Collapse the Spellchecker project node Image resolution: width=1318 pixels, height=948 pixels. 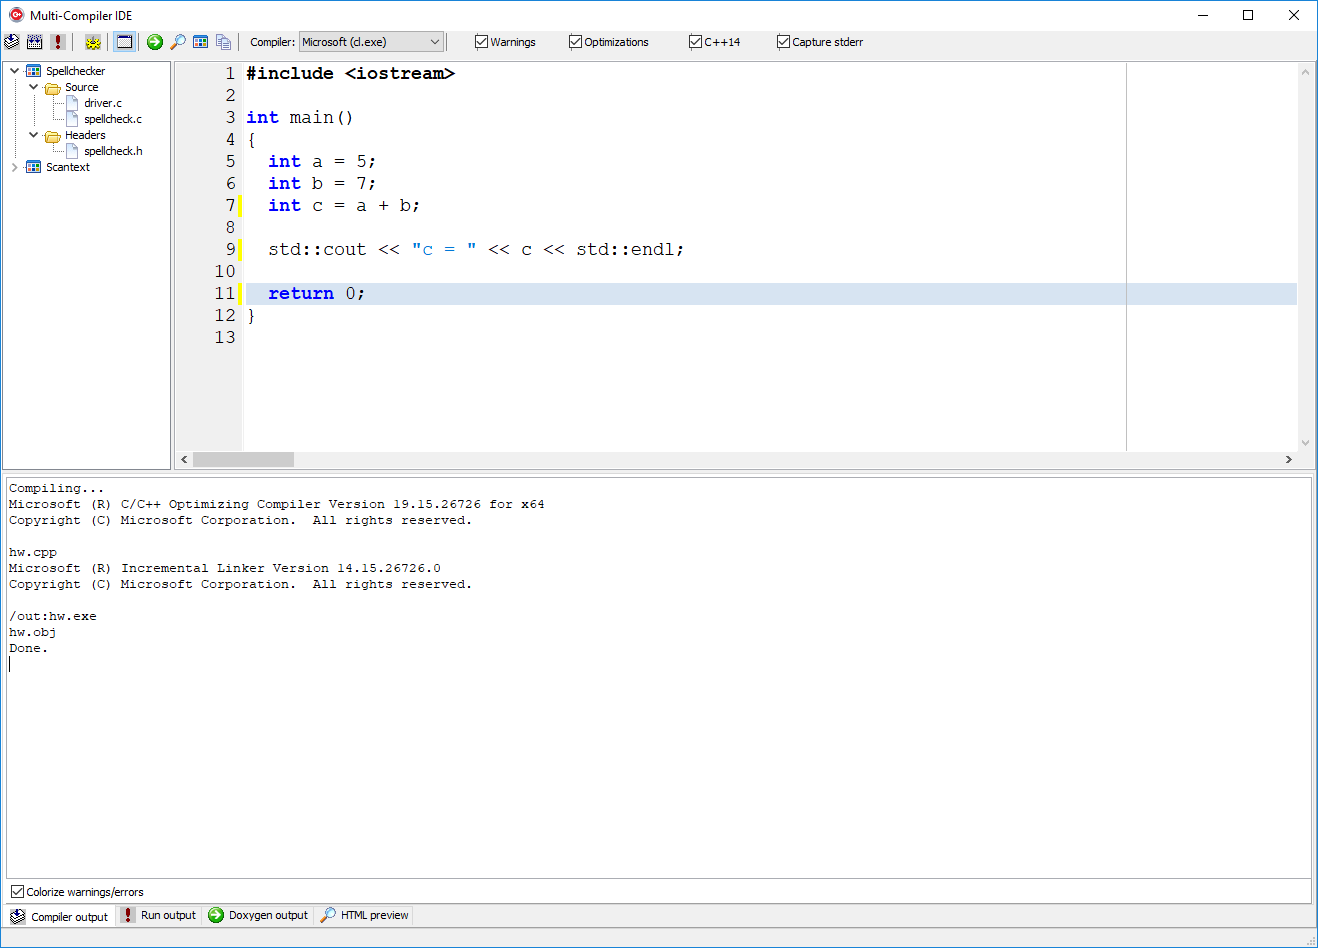coord(14,71)
